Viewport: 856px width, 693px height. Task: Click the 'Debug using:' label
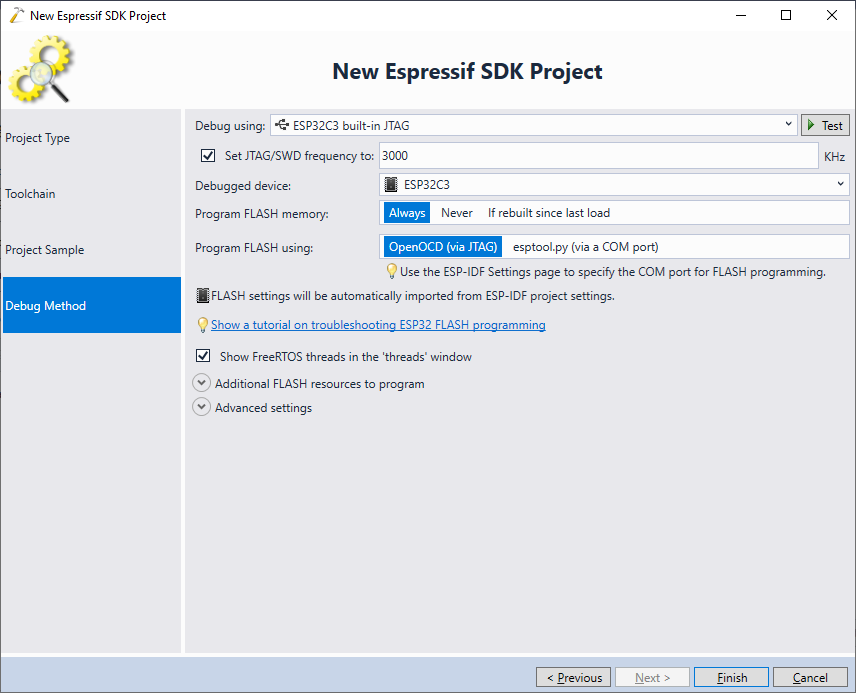[230, 126]
